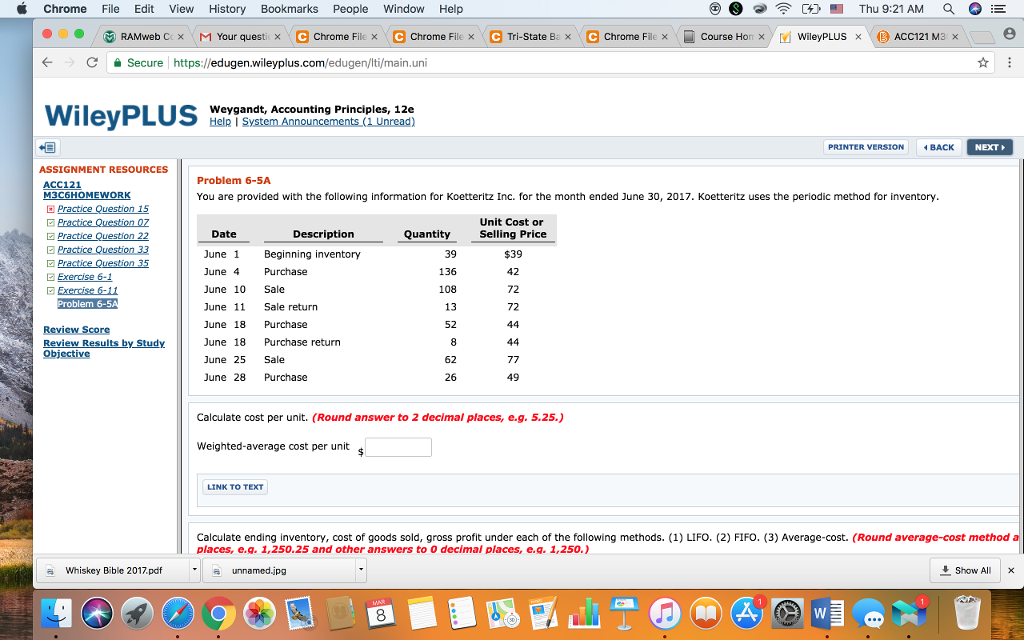Open the ACC121 M3C6HOMEWORK link
This screenshot has height=640, width=1024.
click(87, 190)
